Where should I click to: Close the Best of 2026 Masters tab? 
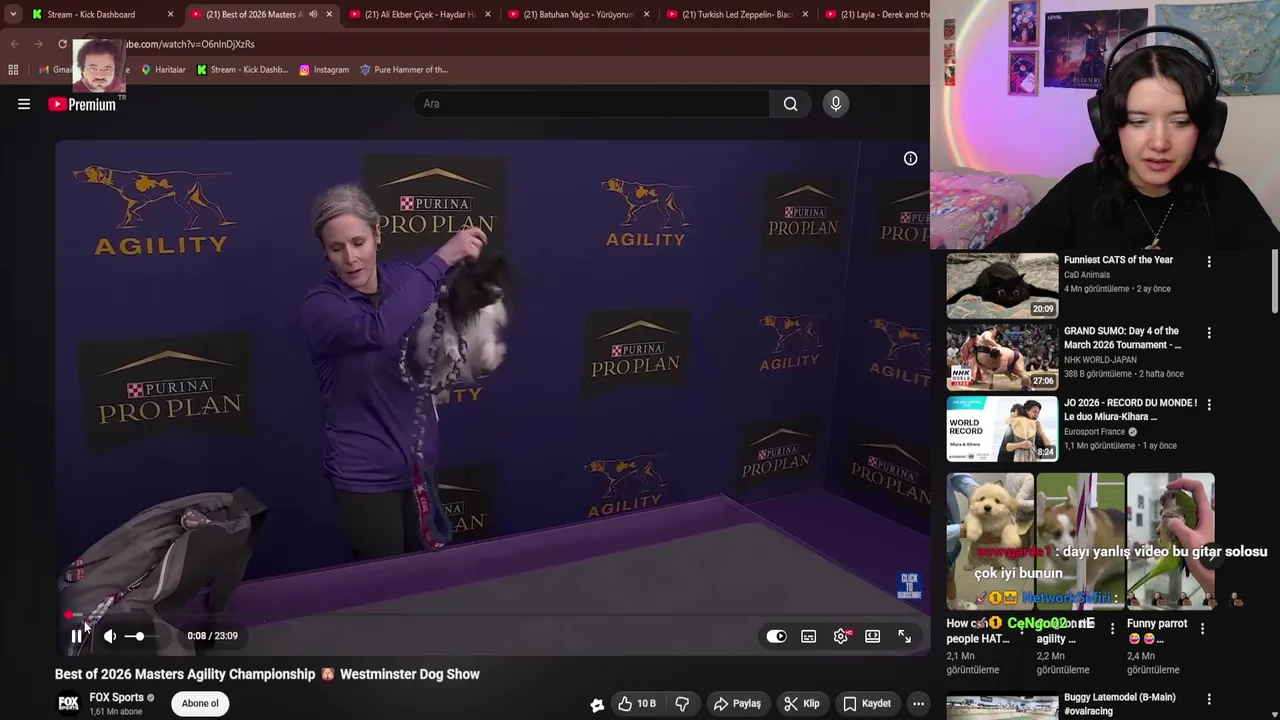pyautogui.click(x=328, y=14)
